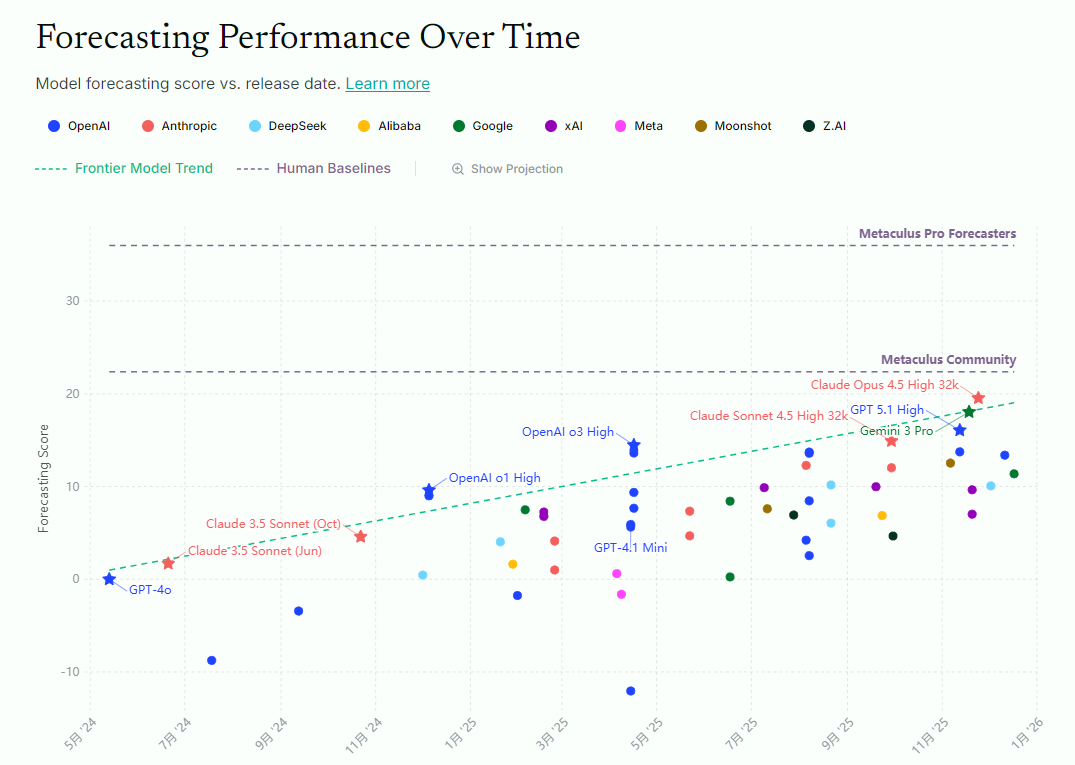Click the Metaculus Pro Forecasters label

(x=937, y=234)
